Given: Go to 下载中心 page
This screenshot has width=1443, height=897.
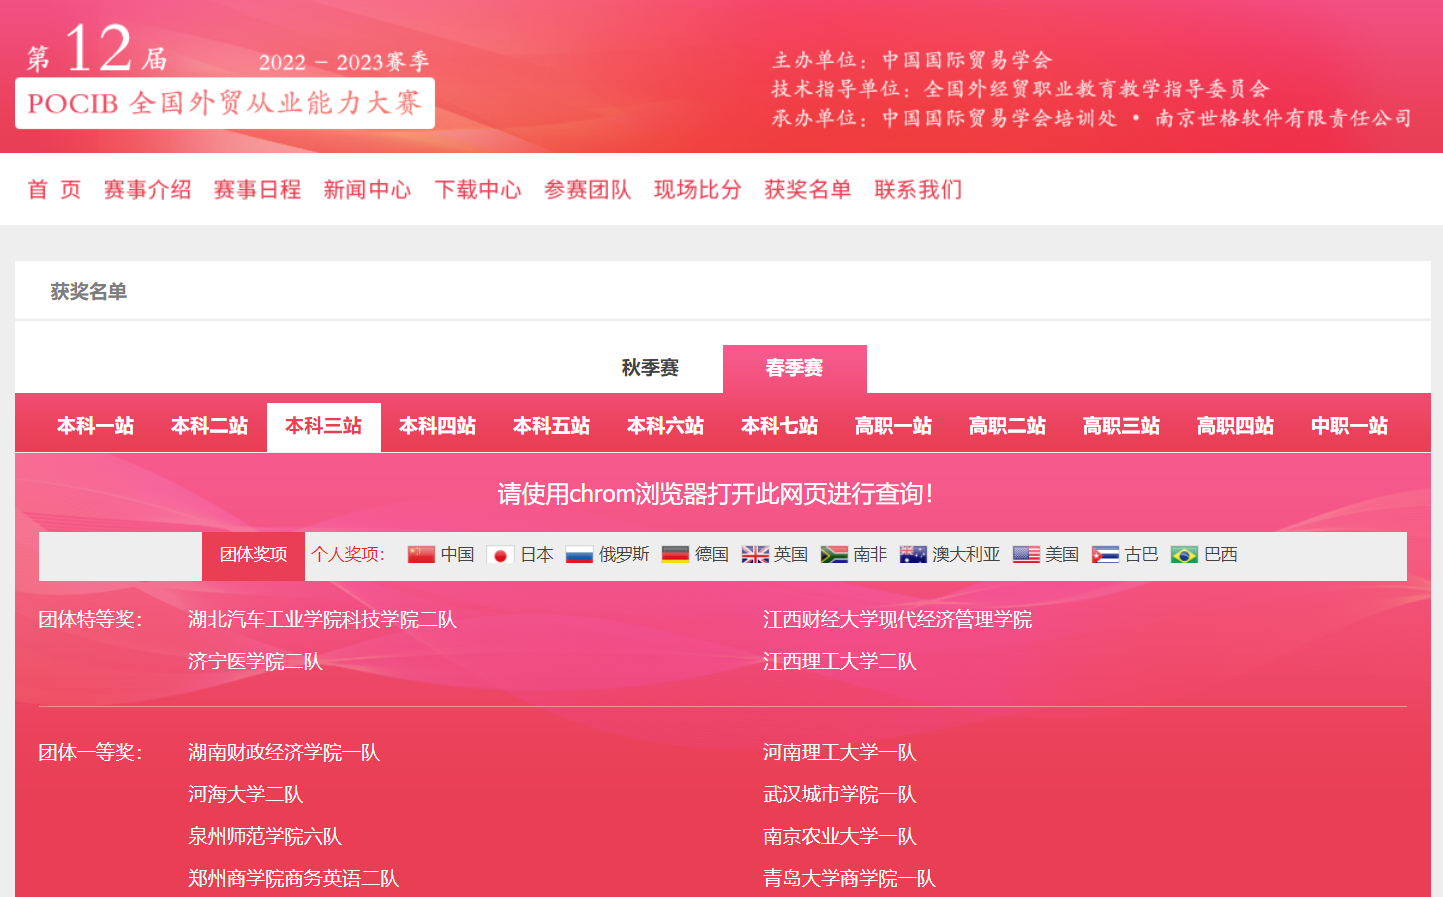Looking at the screenshot, I should pos(478,189).
